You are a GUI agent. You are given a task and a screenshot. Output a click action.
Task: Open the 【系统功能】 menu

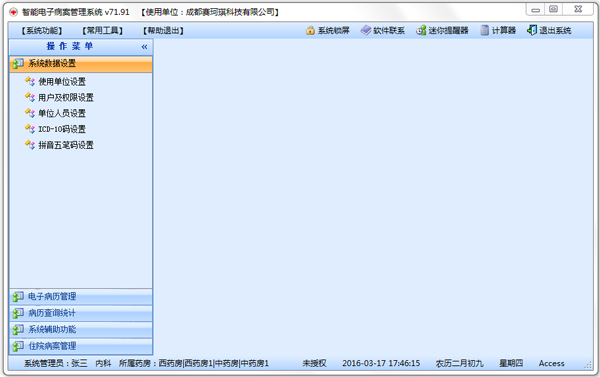click(41, 31)
